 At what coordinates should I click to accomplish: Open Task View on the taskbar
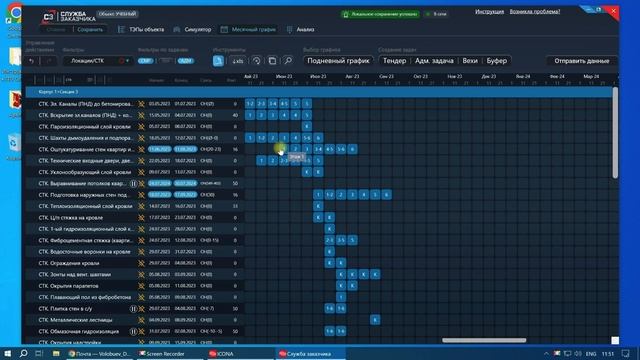[39, 353]
